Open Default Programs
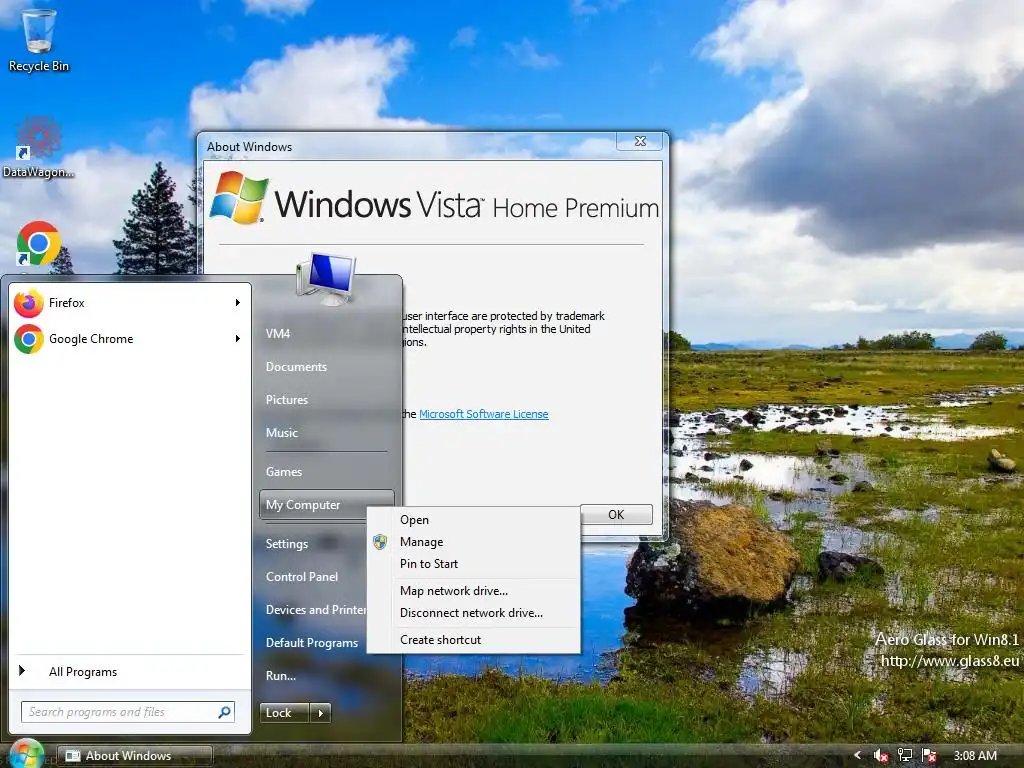The height and width of the screenshot is (768, 1024). click(313, 643)
